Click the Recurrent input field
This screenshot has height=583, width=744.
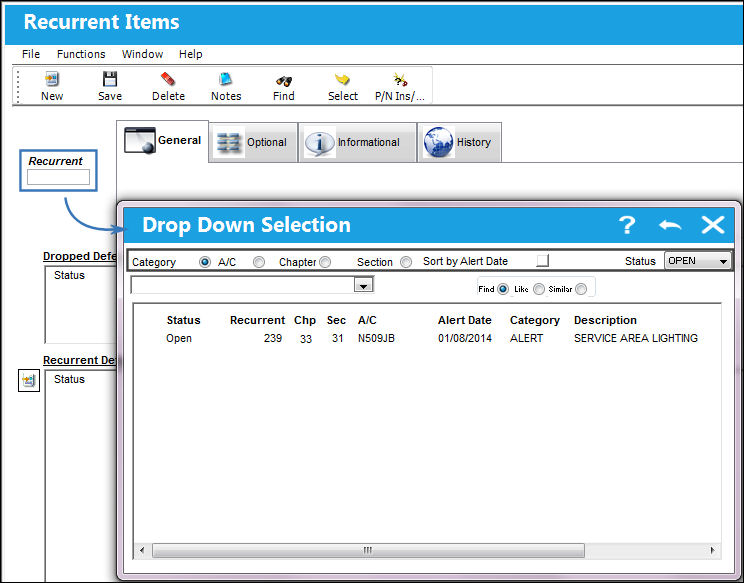pyautogui.click(x=58, y=177)
